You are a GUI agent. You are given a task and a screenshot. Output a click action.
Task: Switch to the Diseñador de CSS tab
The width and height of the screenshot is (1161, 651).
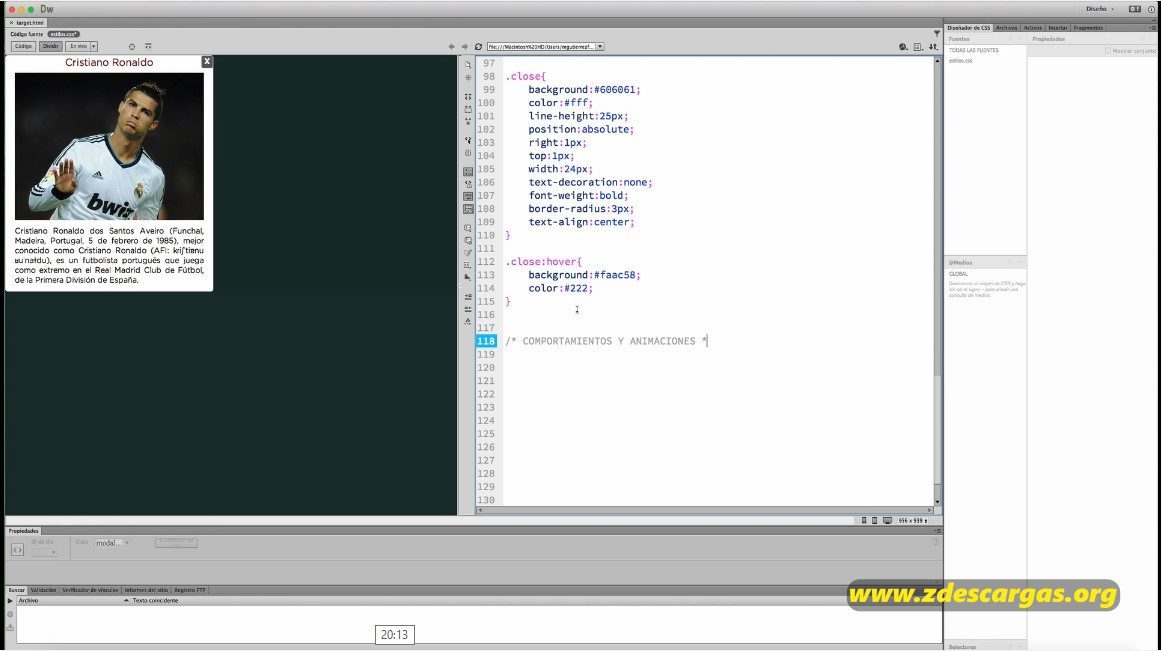pos(968,27)
